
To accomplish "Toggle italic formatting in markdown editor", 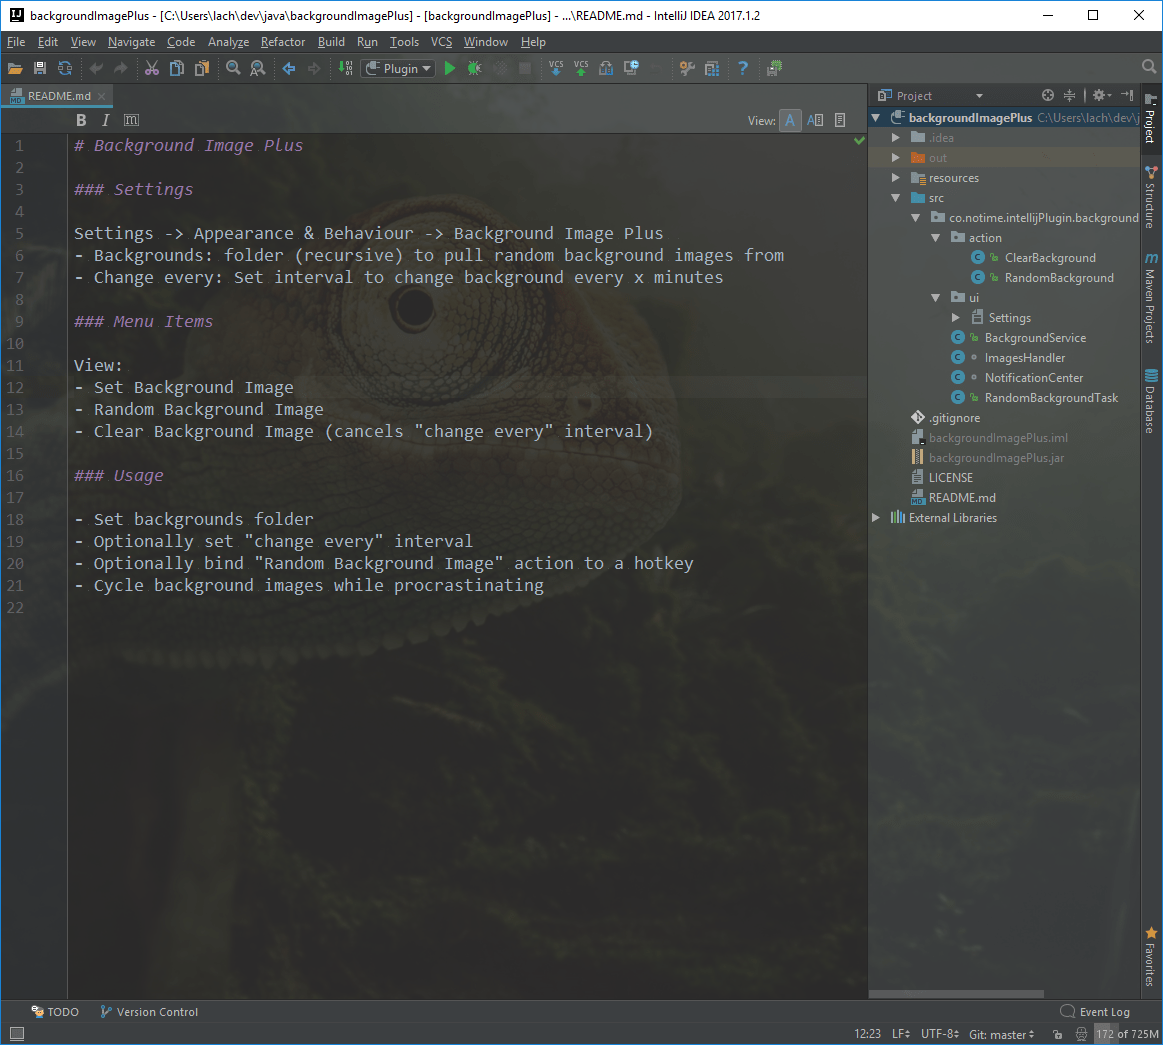I will (x=106, y=120).
